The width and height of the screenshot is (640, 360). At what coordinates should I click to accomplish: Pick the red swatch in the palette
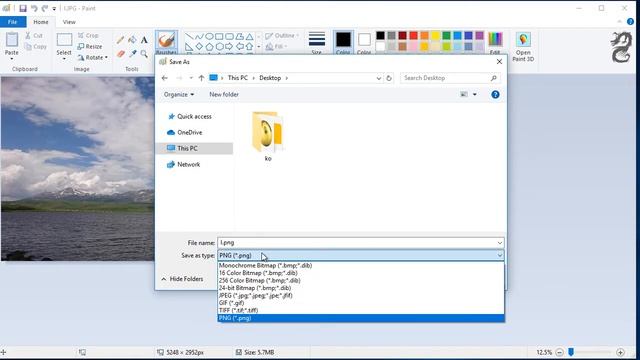(413, 36)
